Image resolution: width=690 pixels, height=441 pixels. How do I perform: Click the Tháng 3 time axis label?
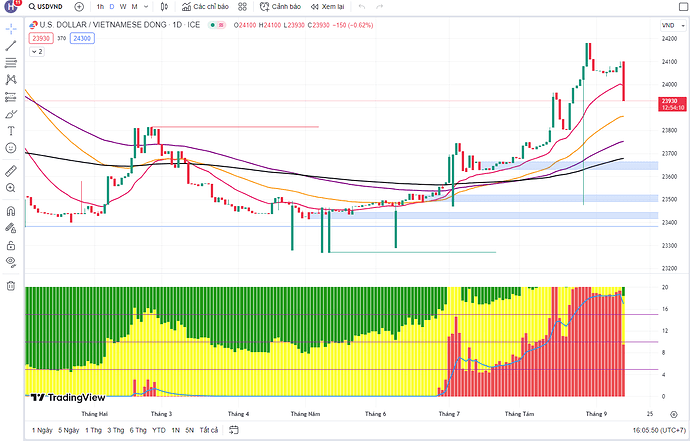pyautogui.click(x=161, y=414)
